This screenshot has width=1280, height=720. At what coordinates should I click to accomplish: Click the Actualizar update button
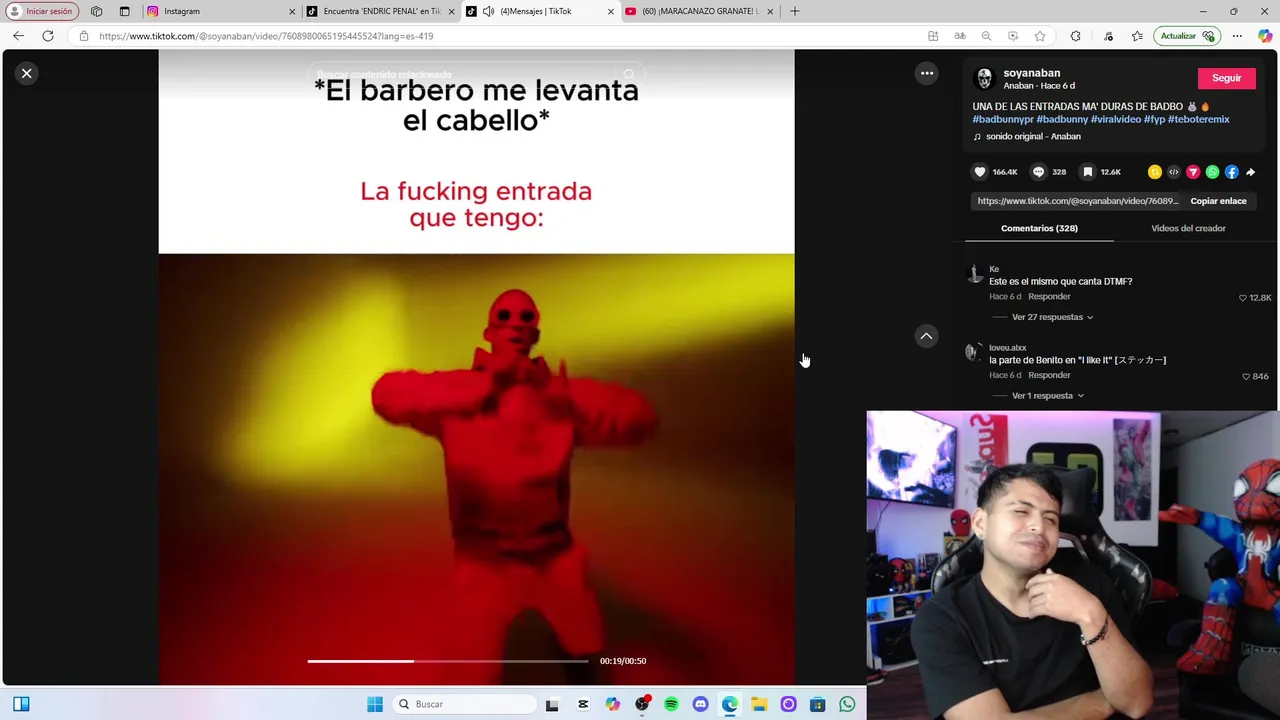tap(1187, 36)
